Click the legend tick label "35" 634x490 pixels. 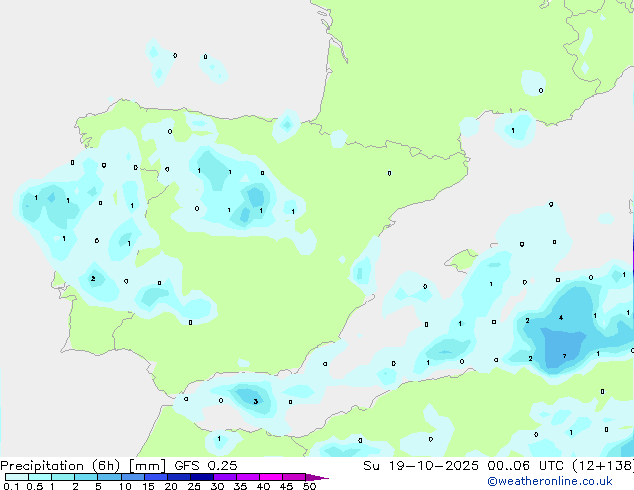tap(240, 486)
